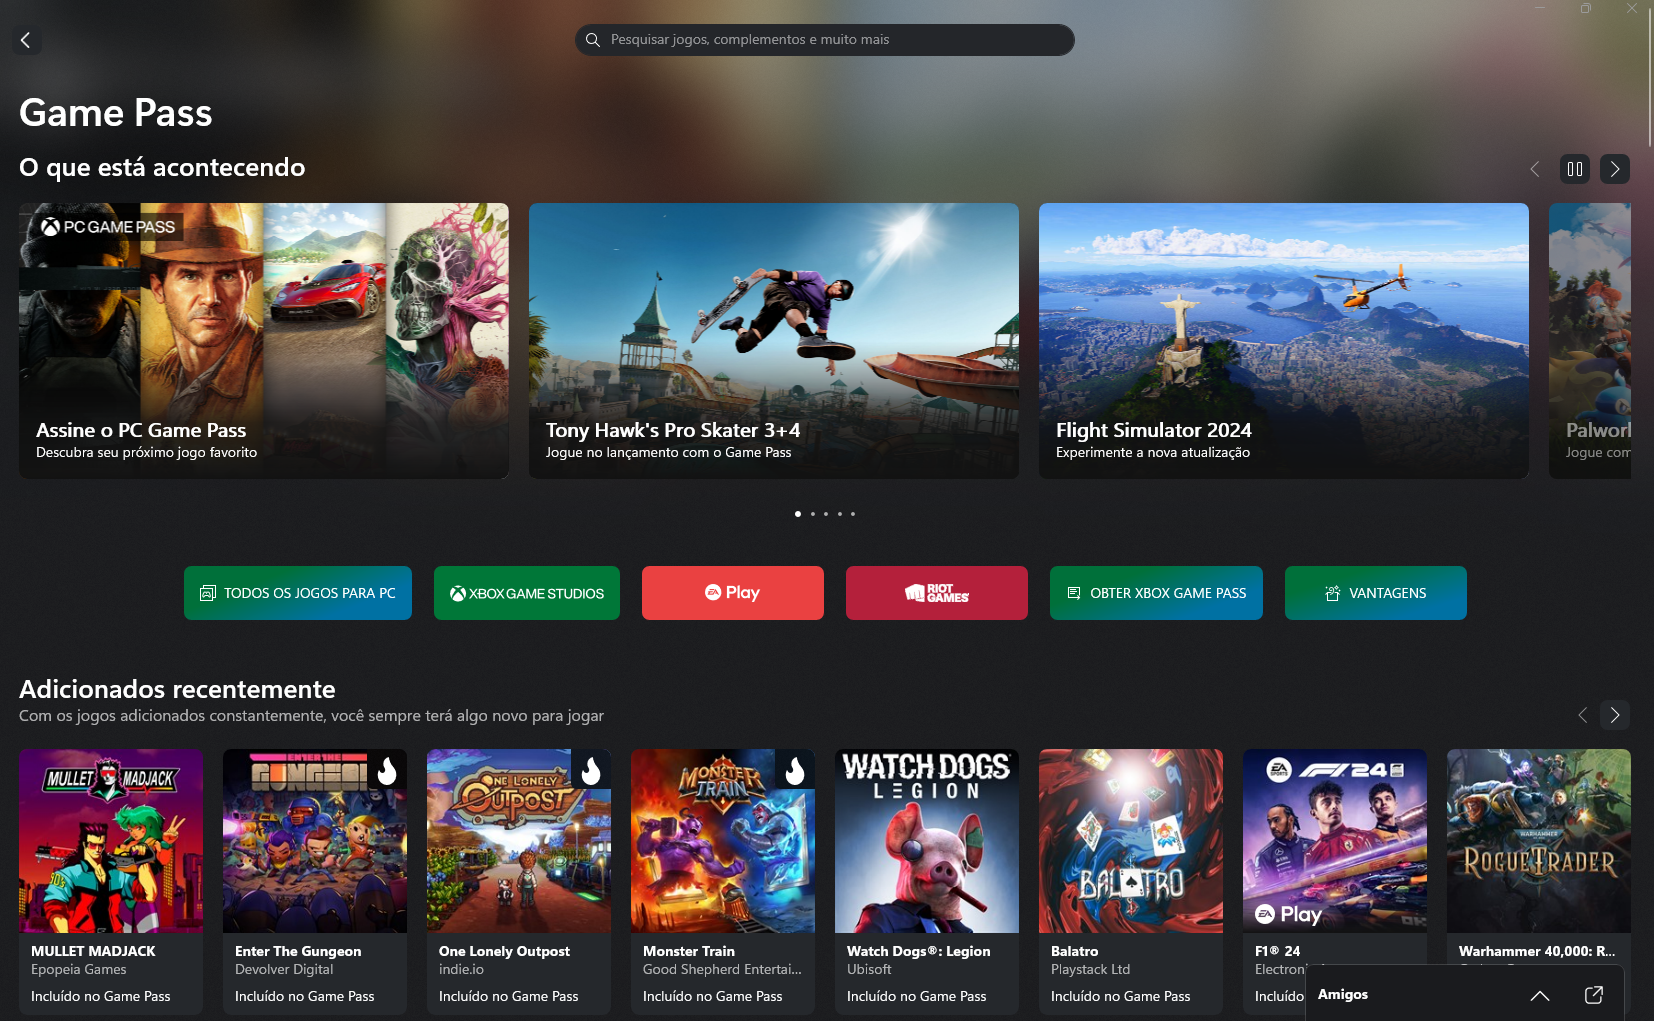Viewport: 1654px width, 1021px height.
Task: Open One Lonely Outpost game cover
Action: (x=519, y=841)
